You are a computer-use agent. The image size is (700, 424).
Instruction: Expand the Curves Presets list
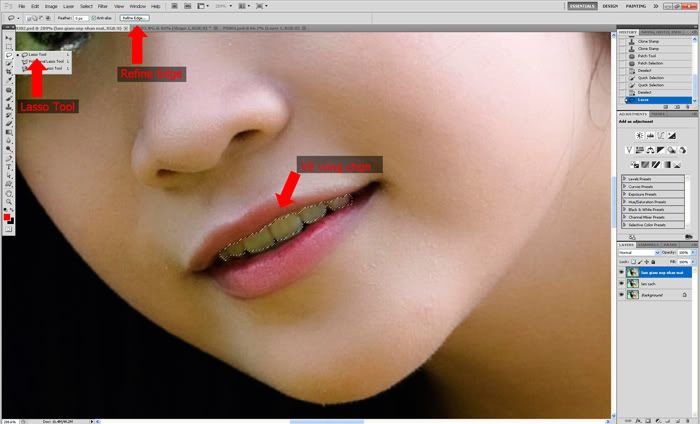(626, 184)
